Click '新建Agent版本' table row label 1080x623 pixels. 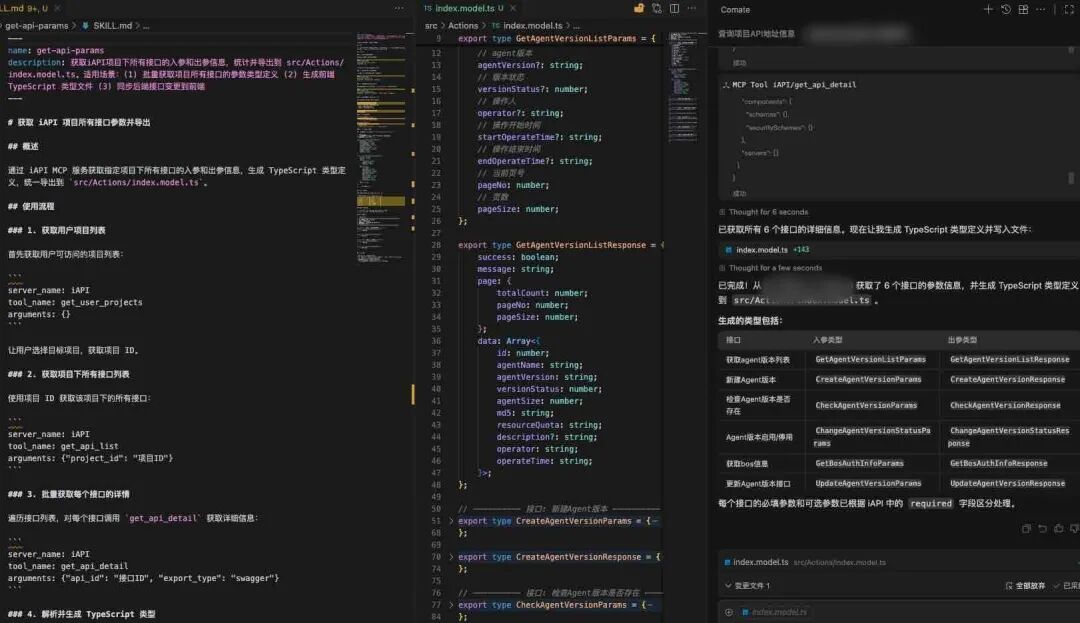(x=751, y=379)
